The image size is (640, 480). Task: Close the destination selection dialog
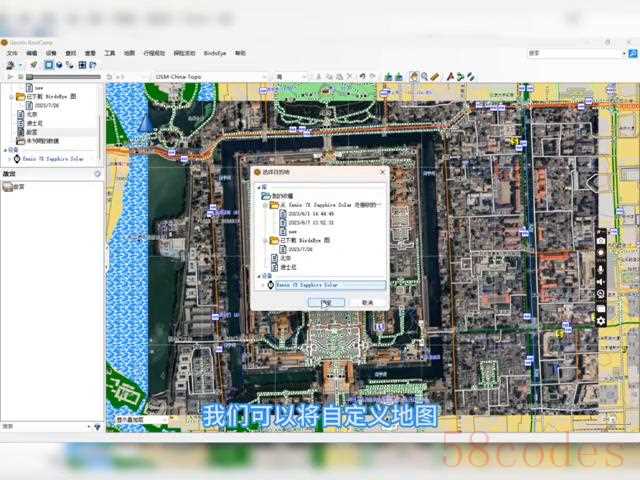pos(382,172)
